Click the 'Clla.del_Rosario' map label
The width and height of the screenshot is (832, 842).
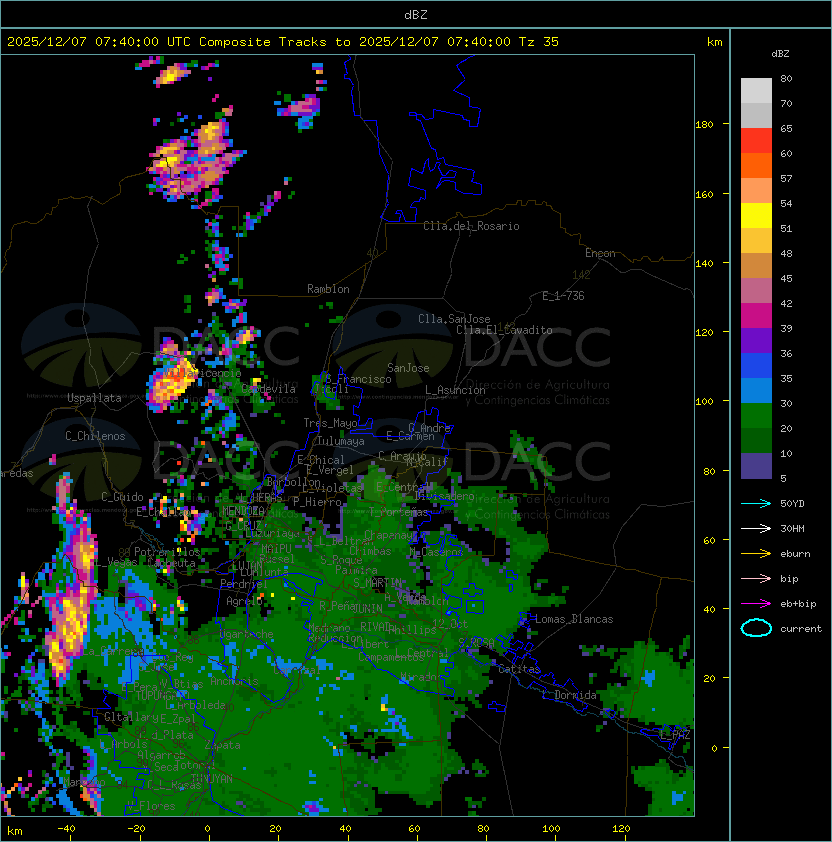coord(471,226)
